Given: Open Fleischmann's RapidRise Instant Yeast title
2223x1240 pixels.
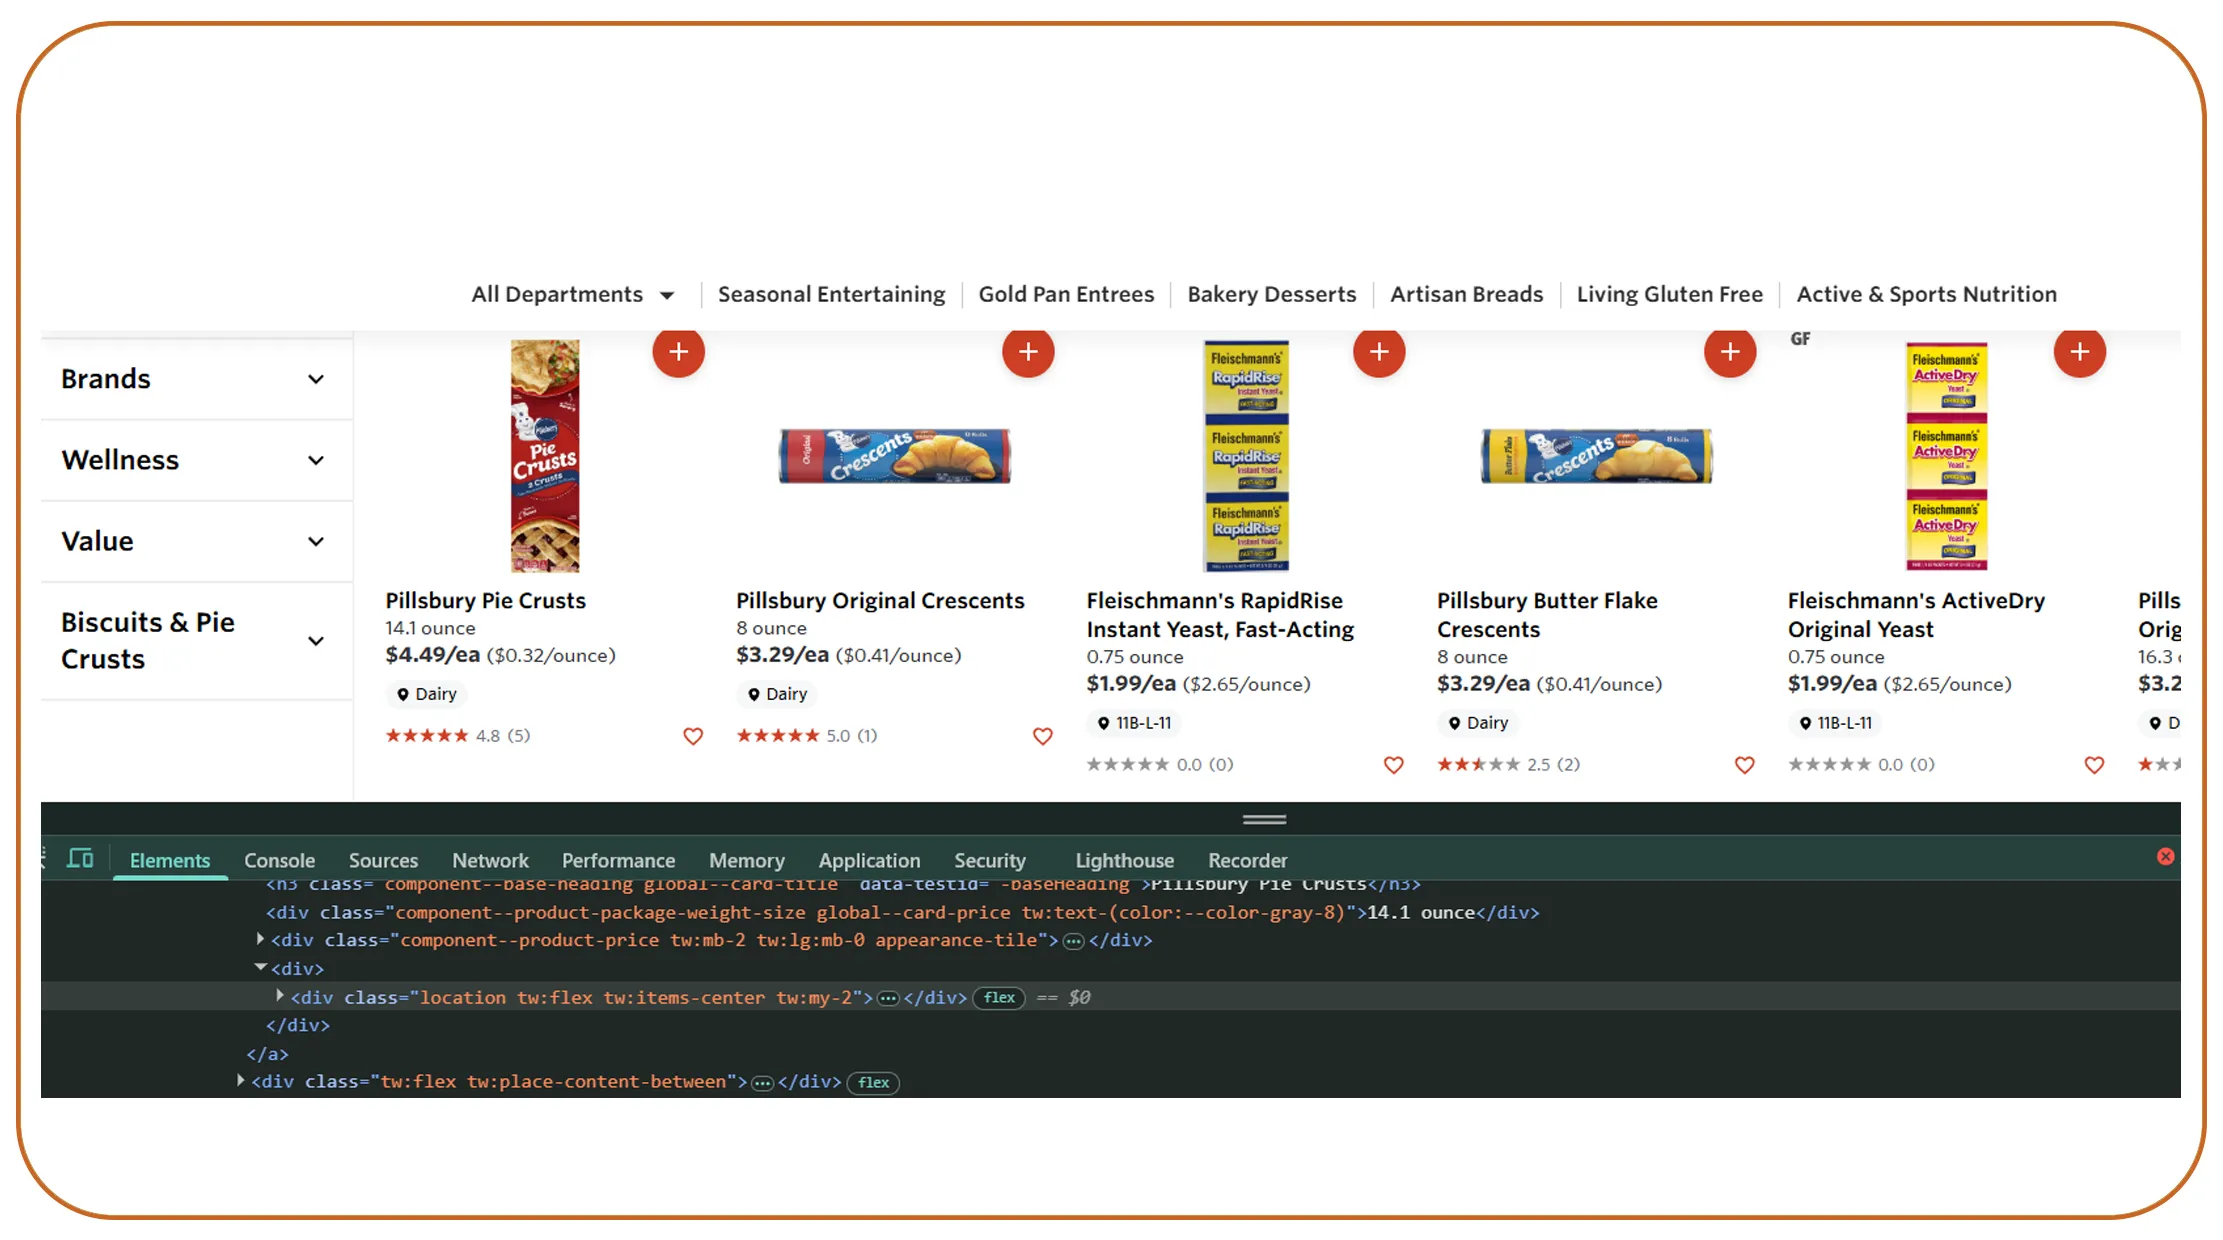Looking at the screenshot, I should pyautogui.click(x=1220, y=615).
